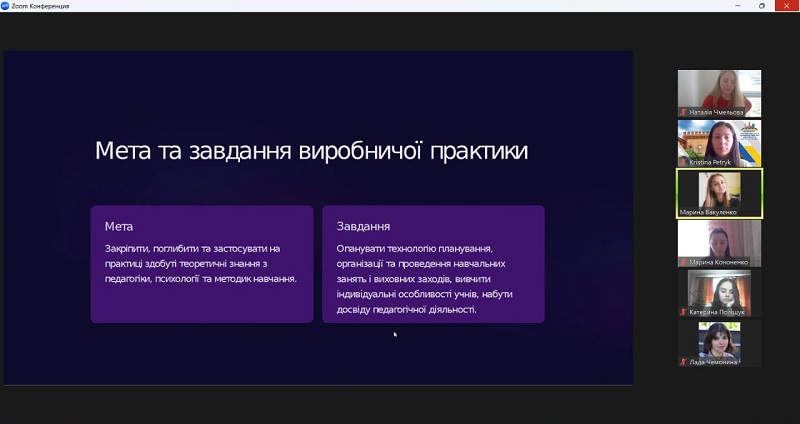The width and height of the screenshot is (800, 424).
Task: Click Kristina Petryk's muted microphone icon
Action: pos(684,162)
